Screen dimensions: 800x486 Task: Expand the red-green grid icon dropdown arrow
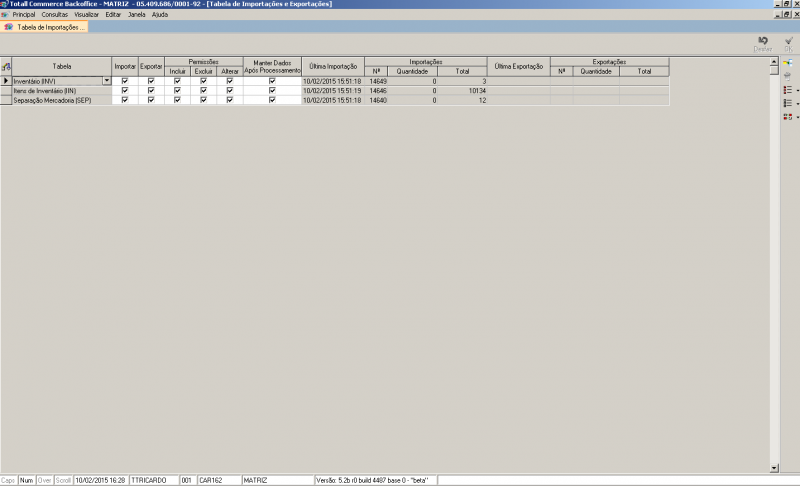(797, 117)
